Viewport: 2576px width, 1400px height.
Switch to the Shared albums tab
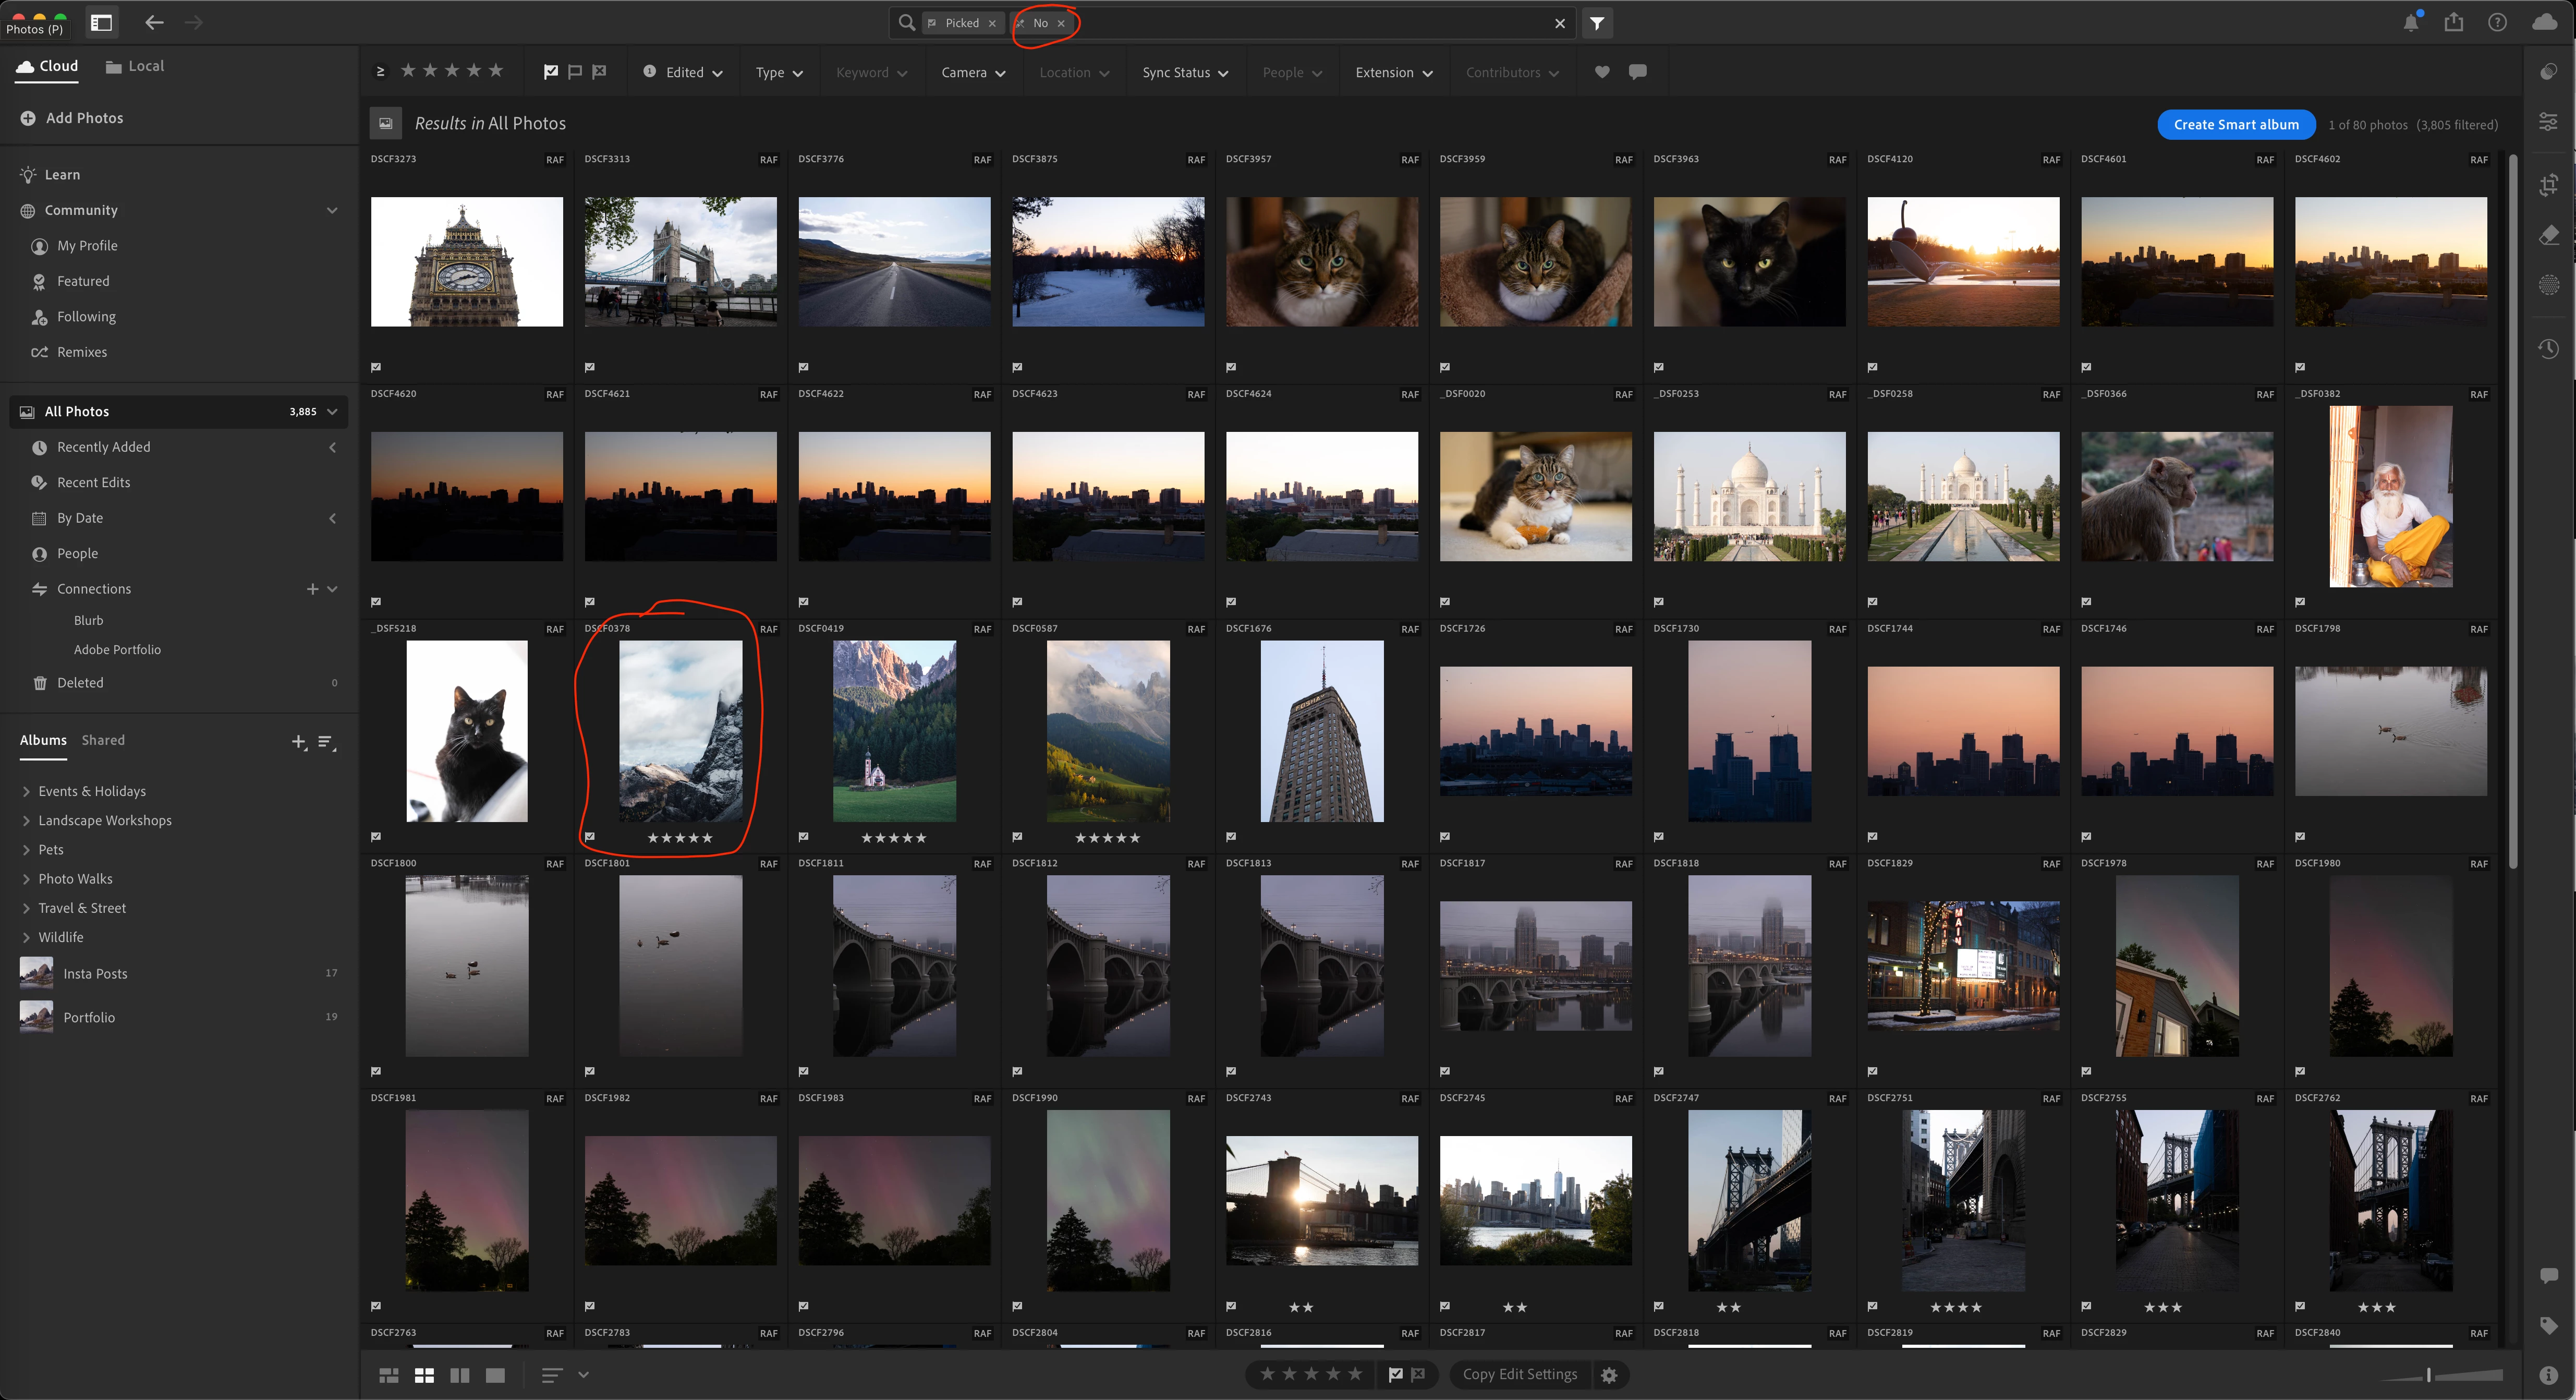tap(103, 740)
